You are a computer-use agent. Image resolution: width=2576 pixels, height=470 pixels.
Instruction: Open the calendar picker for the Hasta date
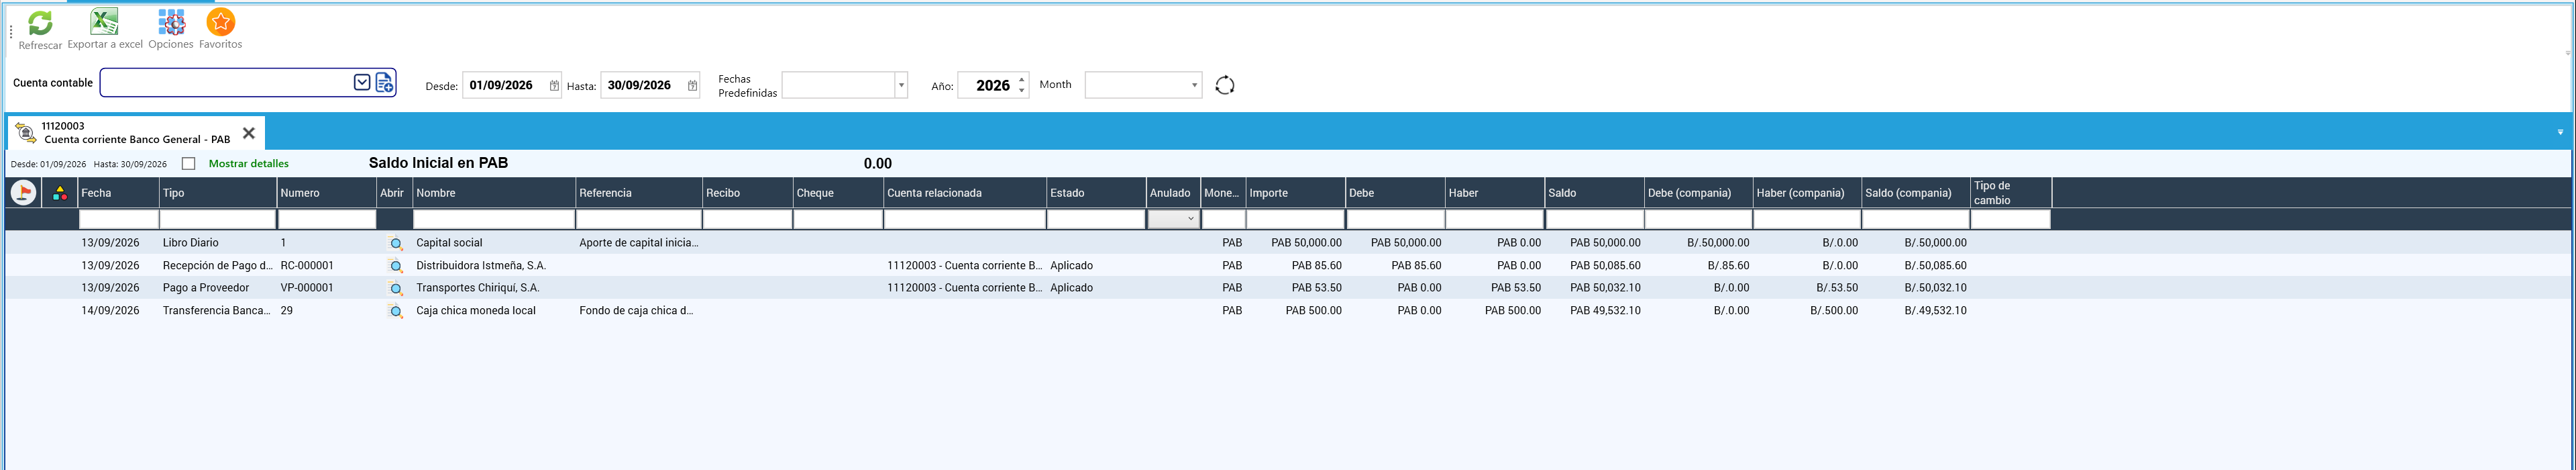click(692, 86)
